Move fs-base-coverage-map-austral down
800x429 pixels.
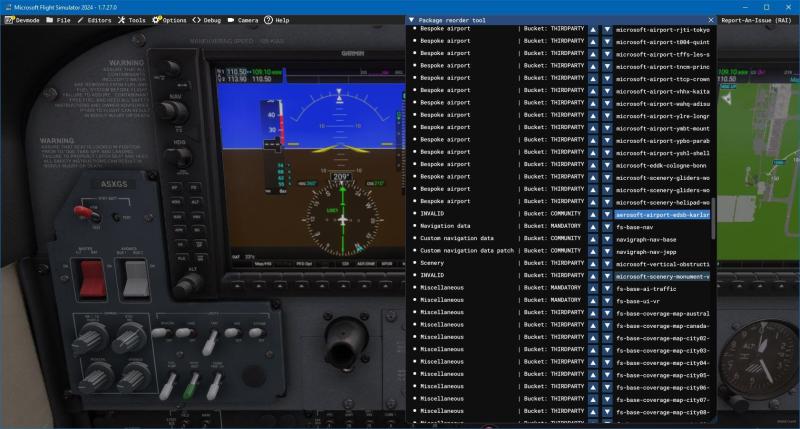(607, 313)
